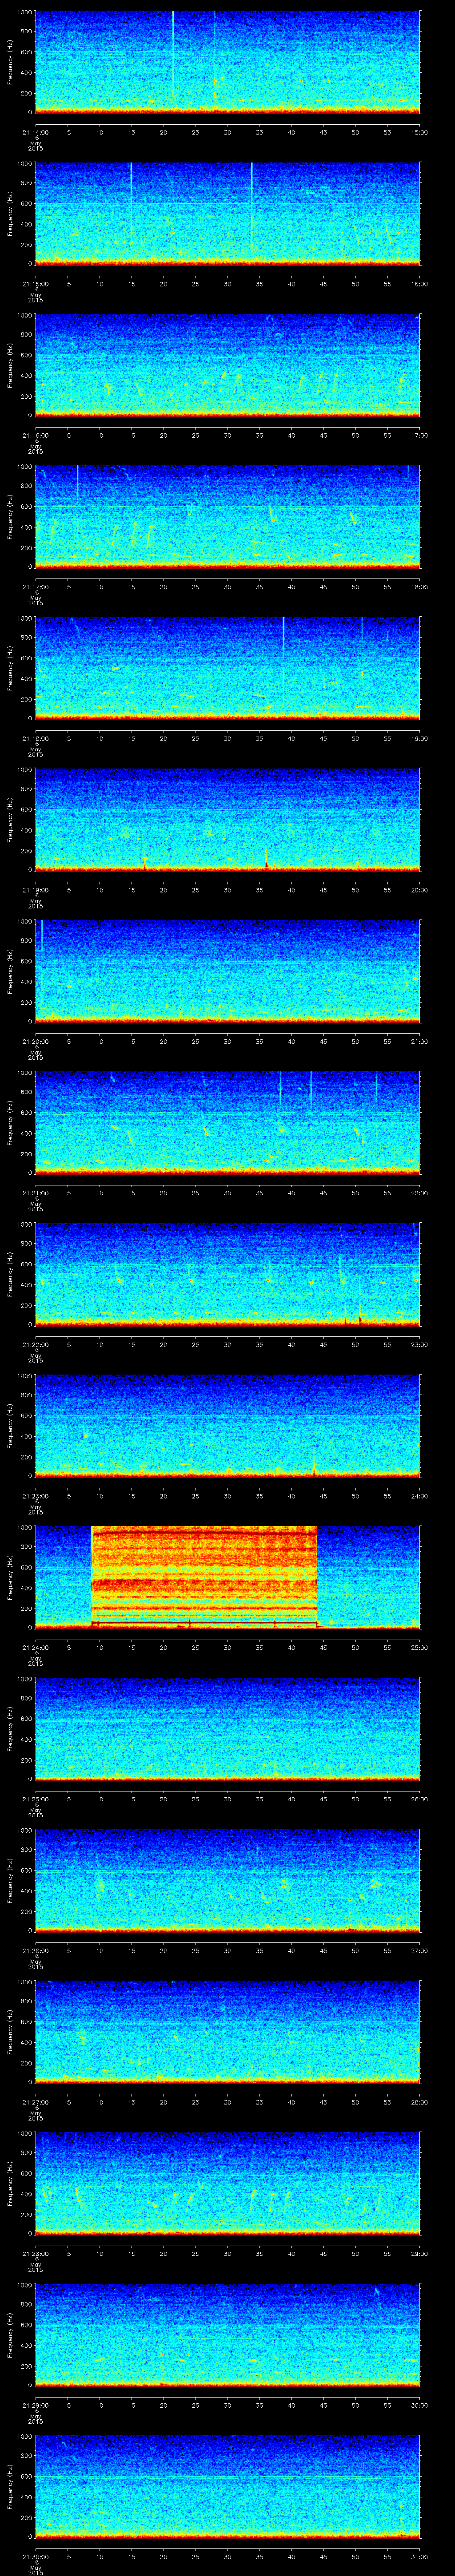Click the "21:15:00" start time label
The height and width of the screenshot is (2576, 455).
[x=35, y=284]
